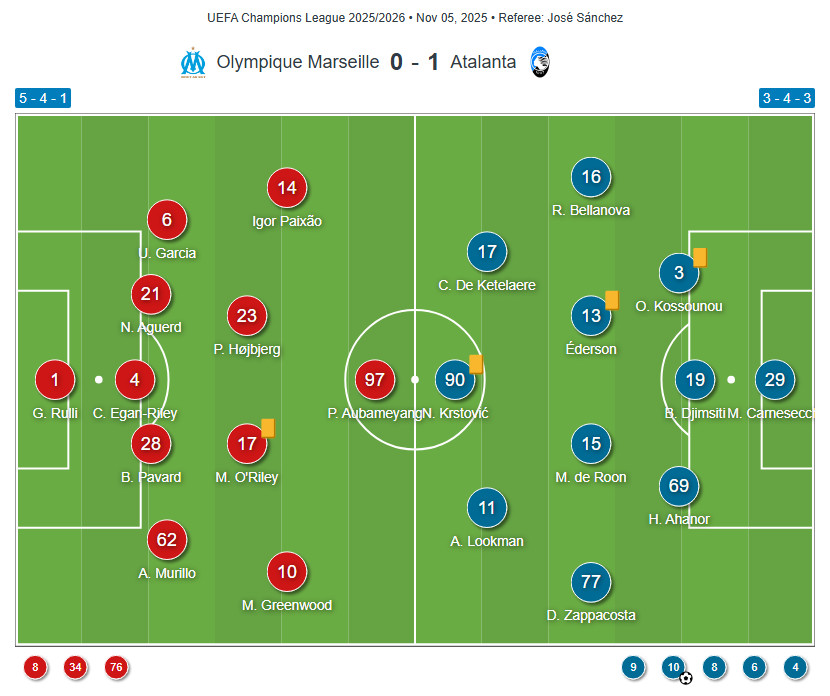Click the Atalanta team name
830x696 pixels.
click(483, 62)
